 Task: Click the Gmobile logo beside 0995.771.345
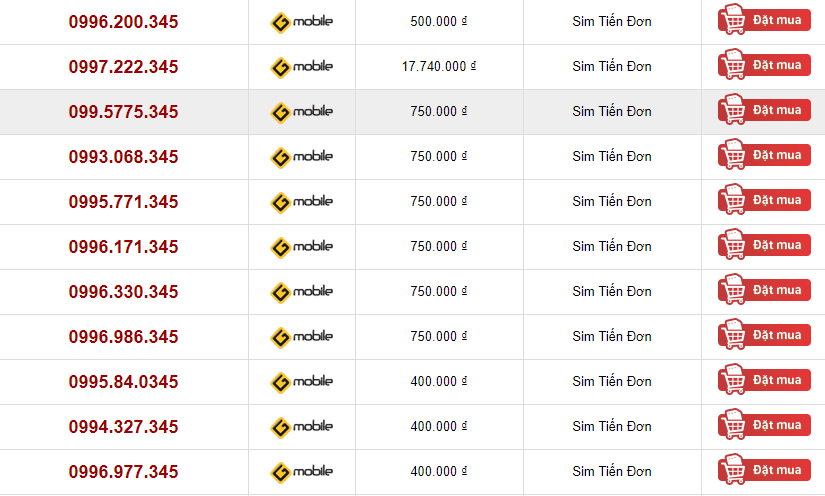pos(301,203)
